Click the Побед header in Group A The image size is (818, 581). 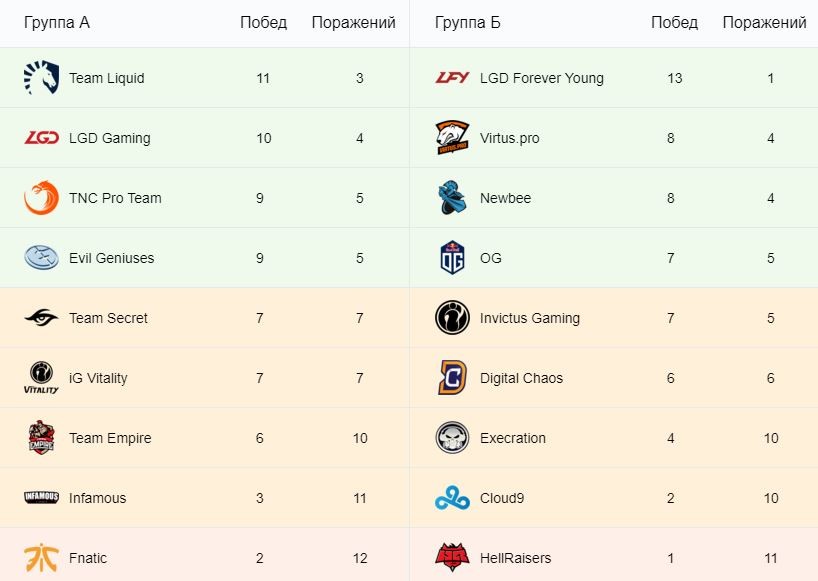(x=263, y=22)
